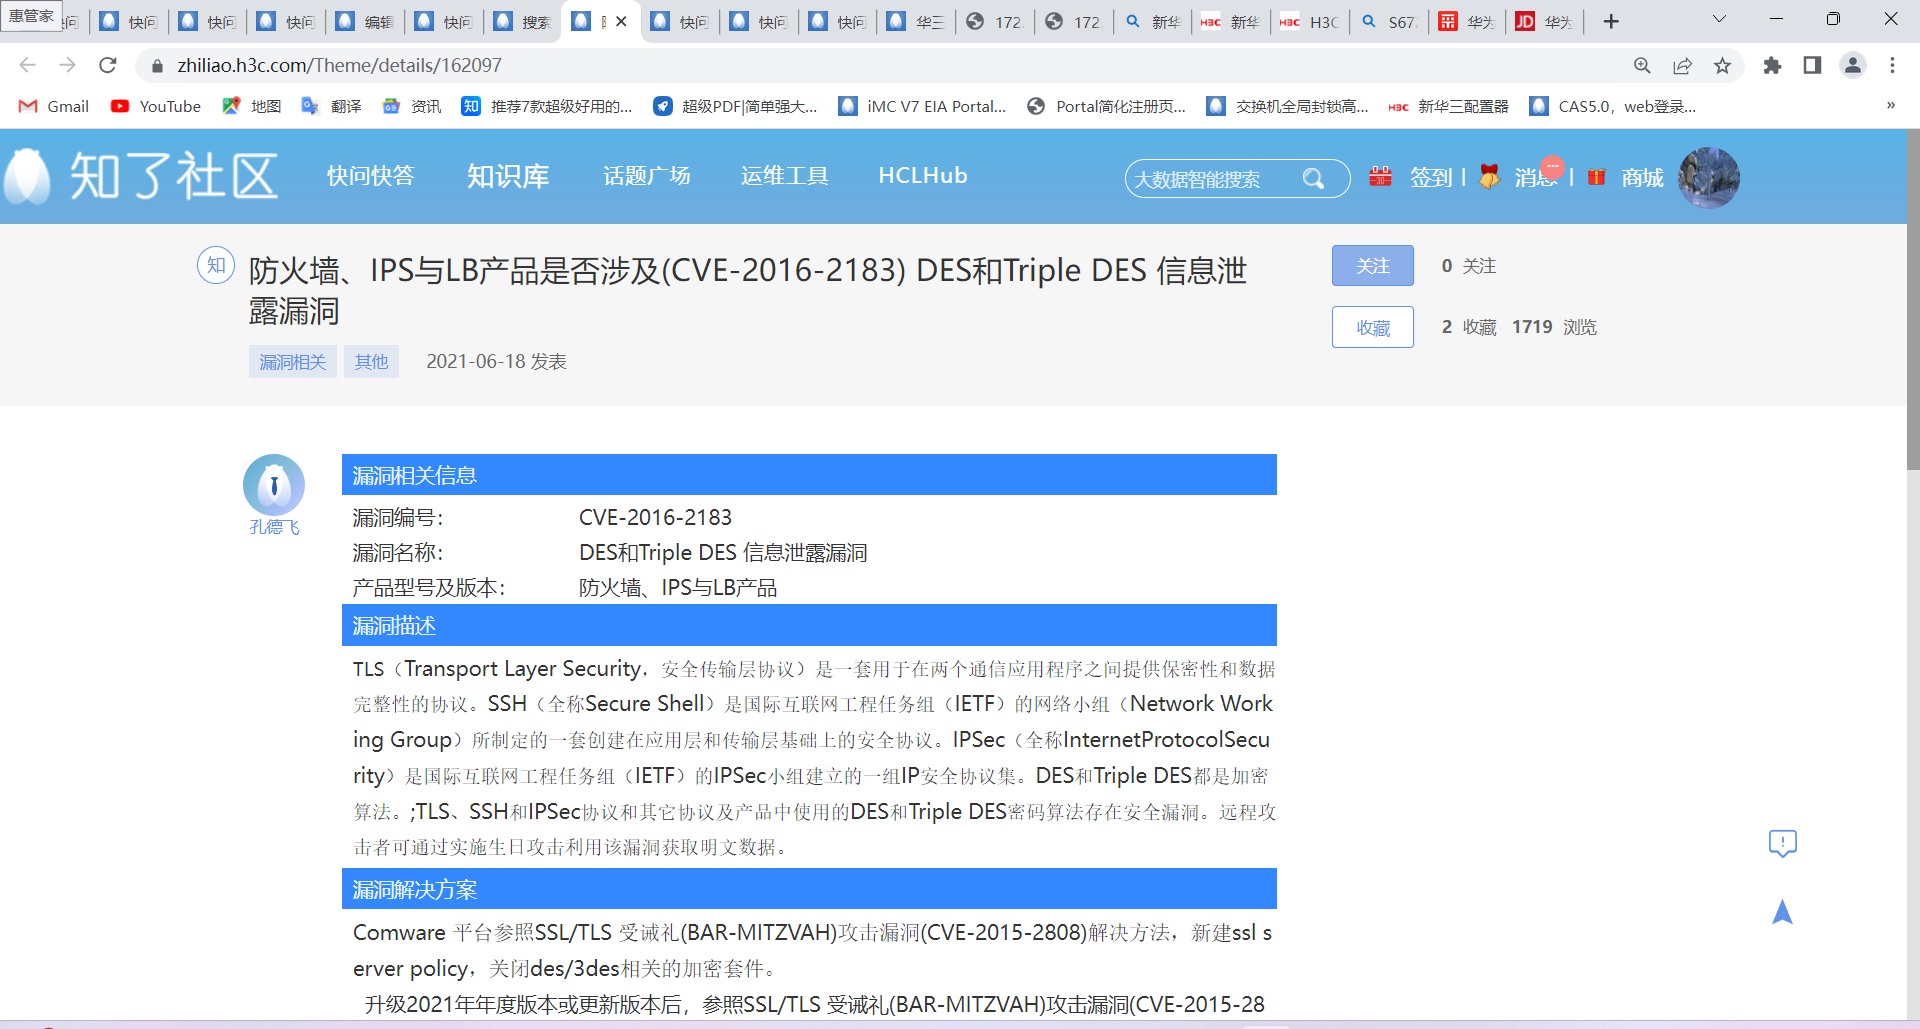Select the 漏洞相关 tag
This screenshot has width=1920, height=1029.
click(x=293, y=362)
